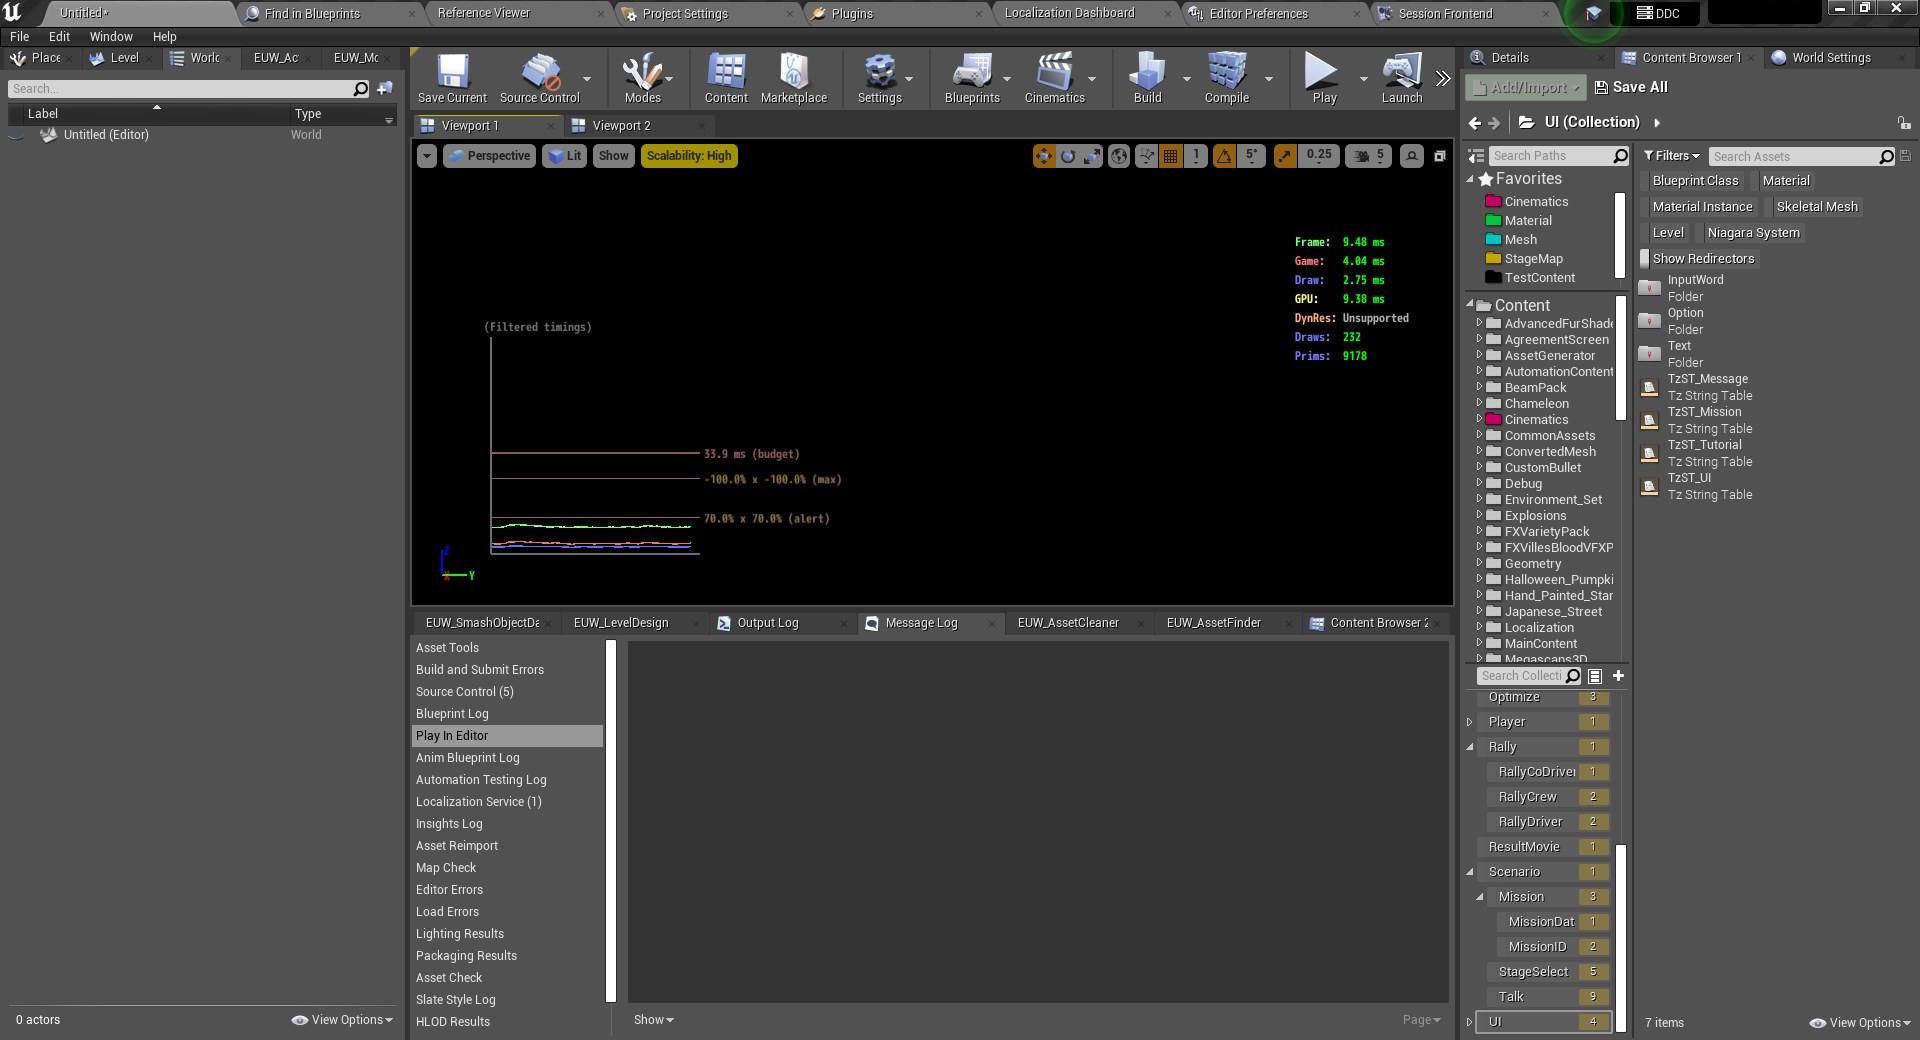Open the Window menu
1920x1040 pixels.
point(111,36)
